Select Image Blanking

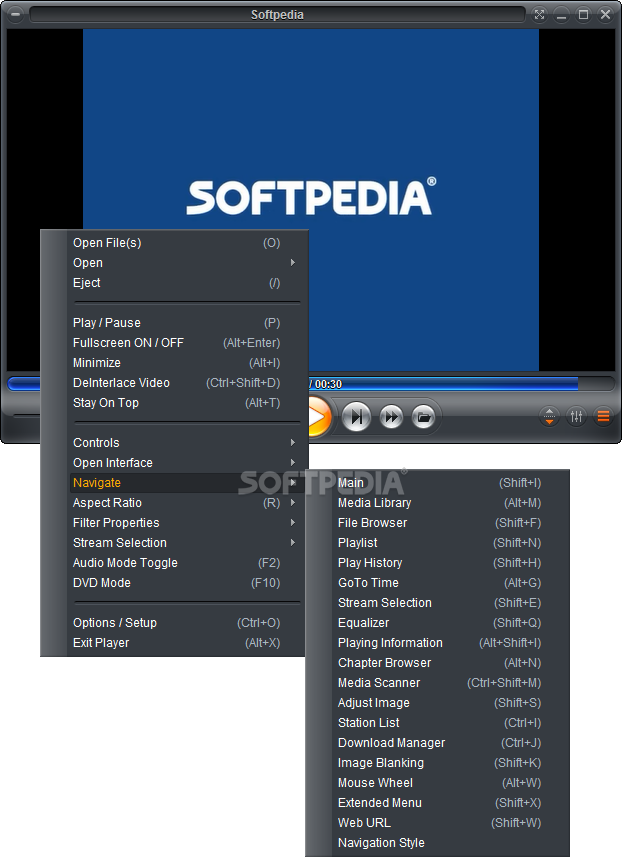tap(450, 763)
